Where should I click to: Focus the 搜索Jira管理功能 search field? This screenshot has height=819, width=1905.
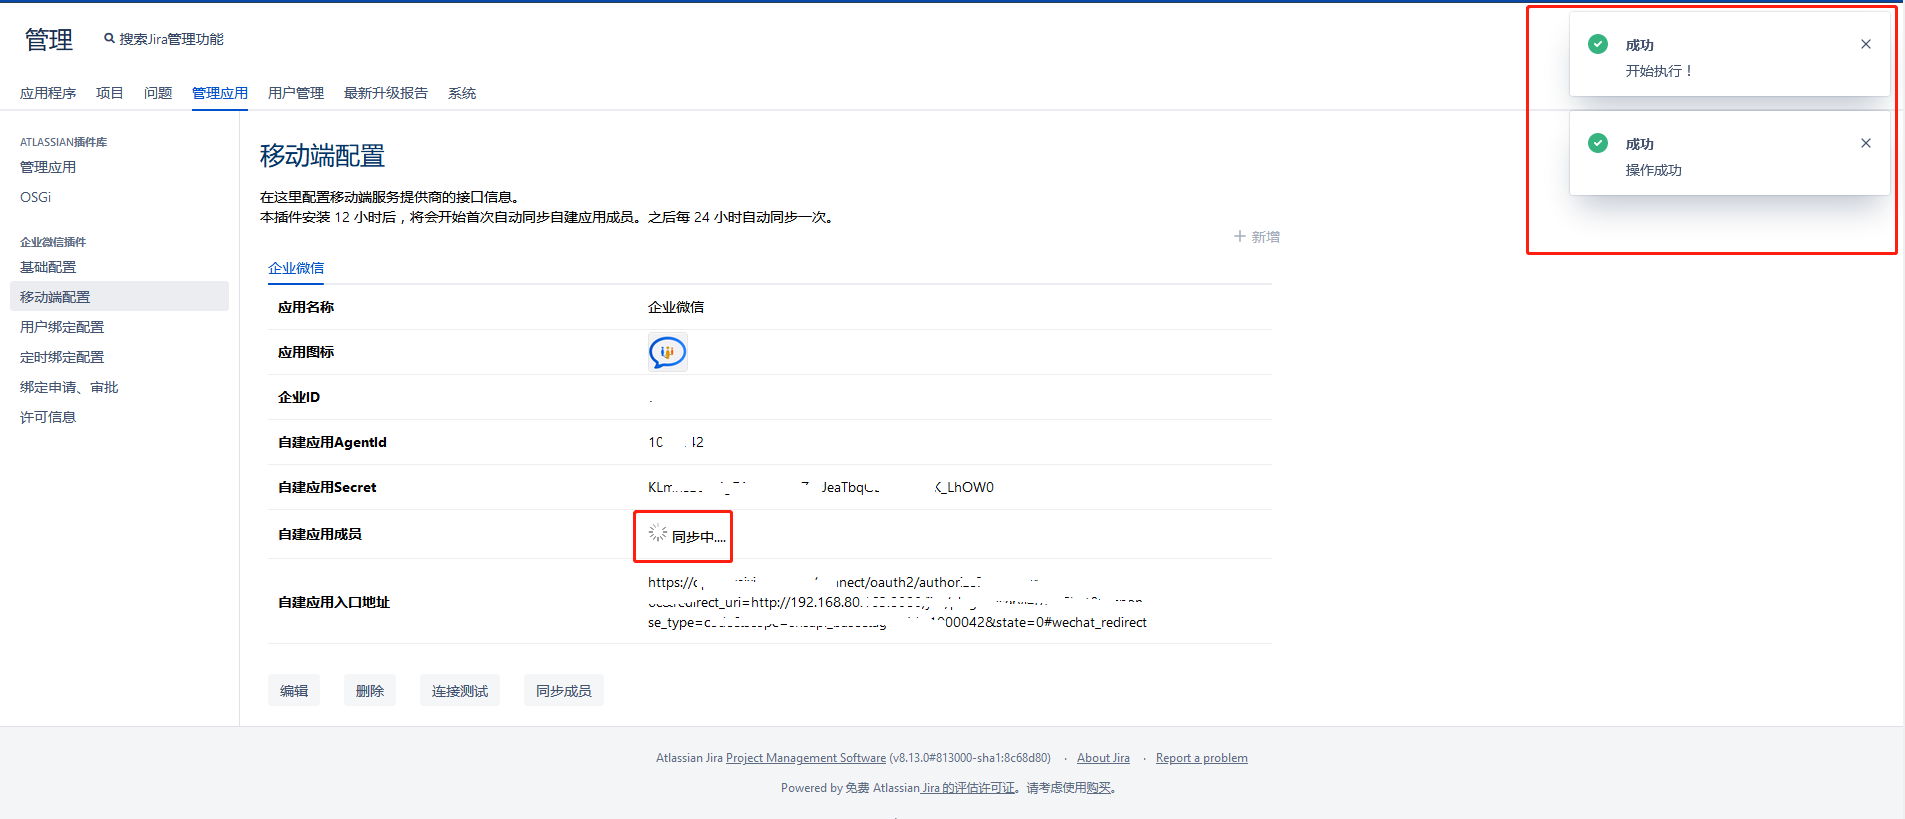[x=171, y=39]
